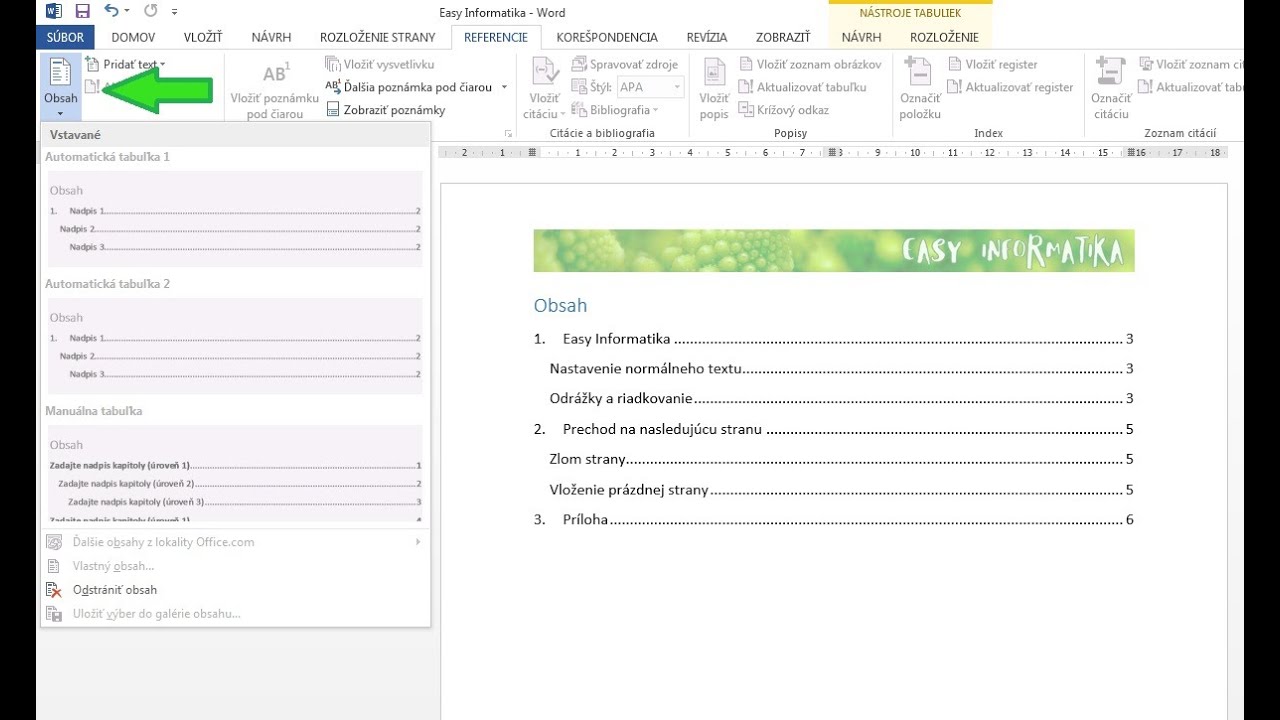1280x720 pixels.
Task: Click the 'Easy Informatika' contents entry
Action: pos(833,339)
